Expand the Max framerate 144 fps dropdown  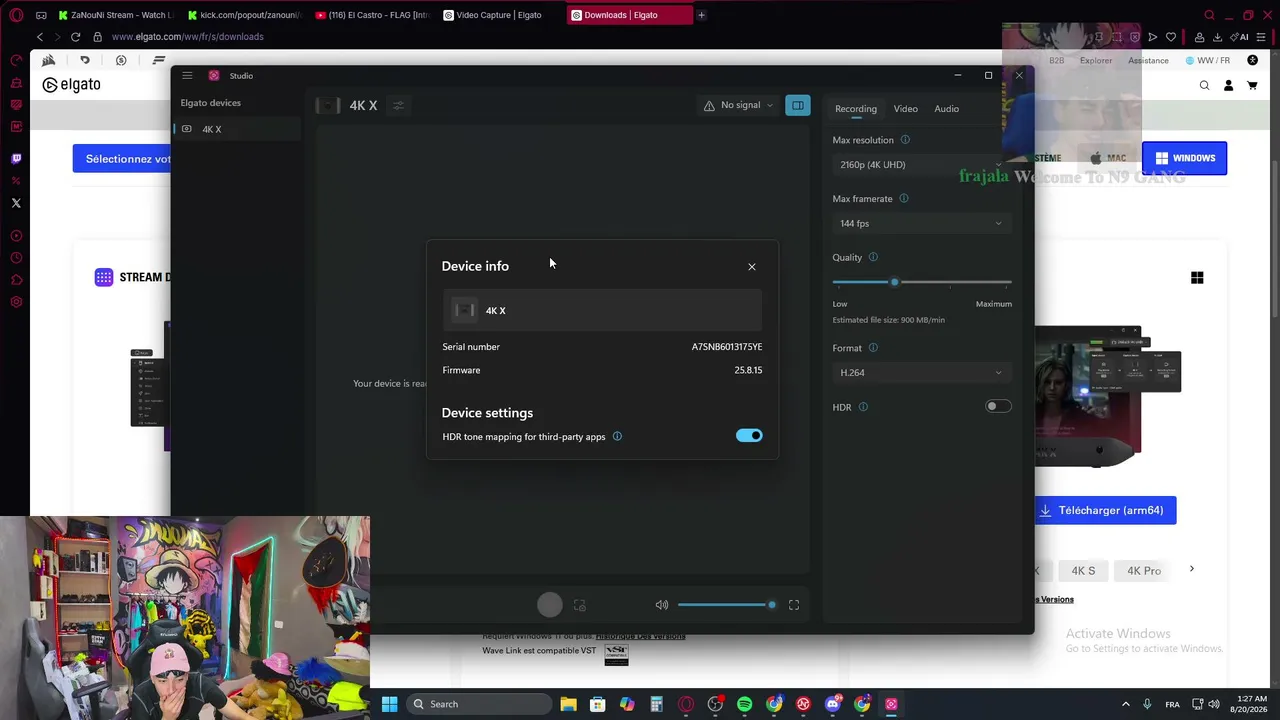(921, 224)
